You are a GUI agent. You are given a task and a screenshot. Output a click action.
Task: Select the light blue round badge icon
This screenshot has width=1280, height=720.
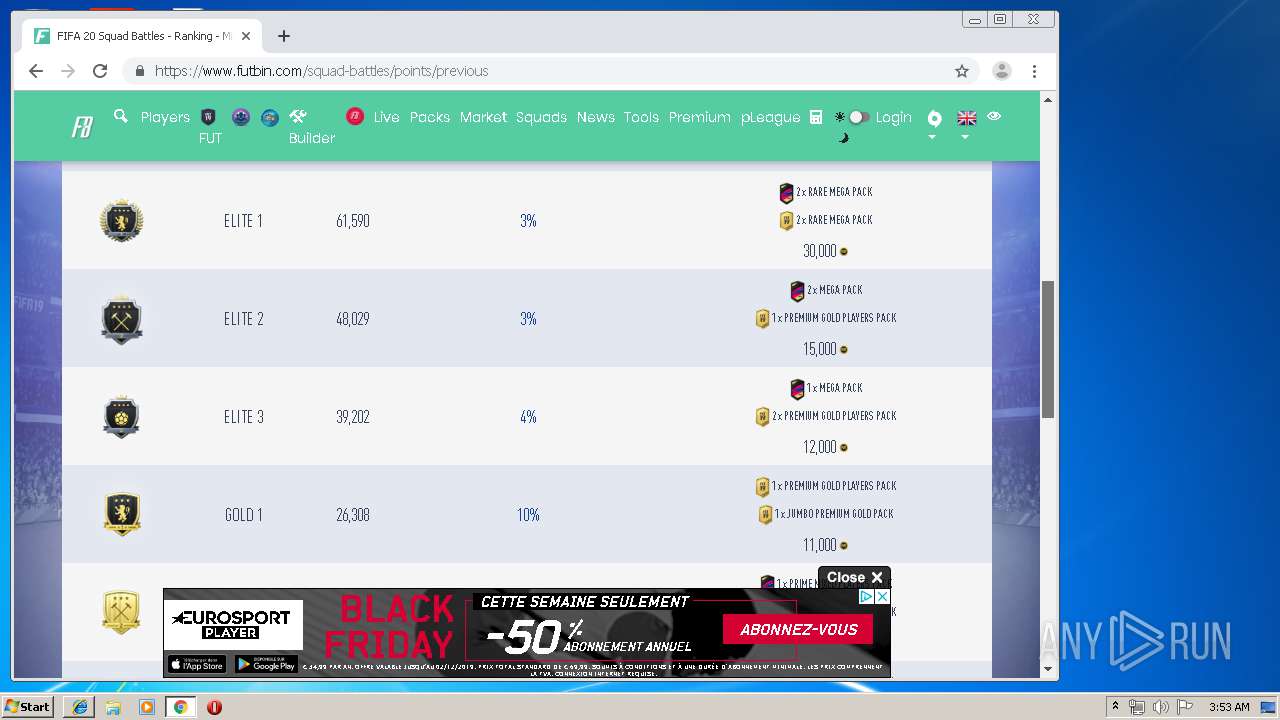(270, 117)
